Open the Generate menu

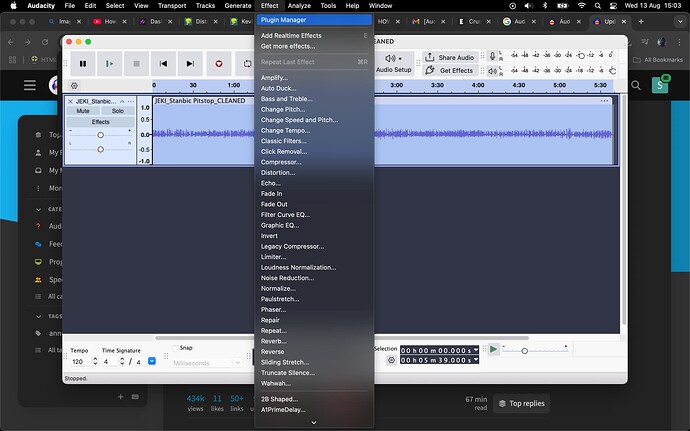pyautogui.click(x=238, y=6)
